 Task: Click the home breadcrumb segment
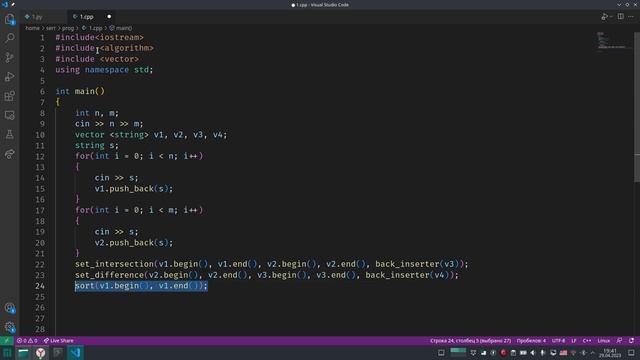point(33,28)
